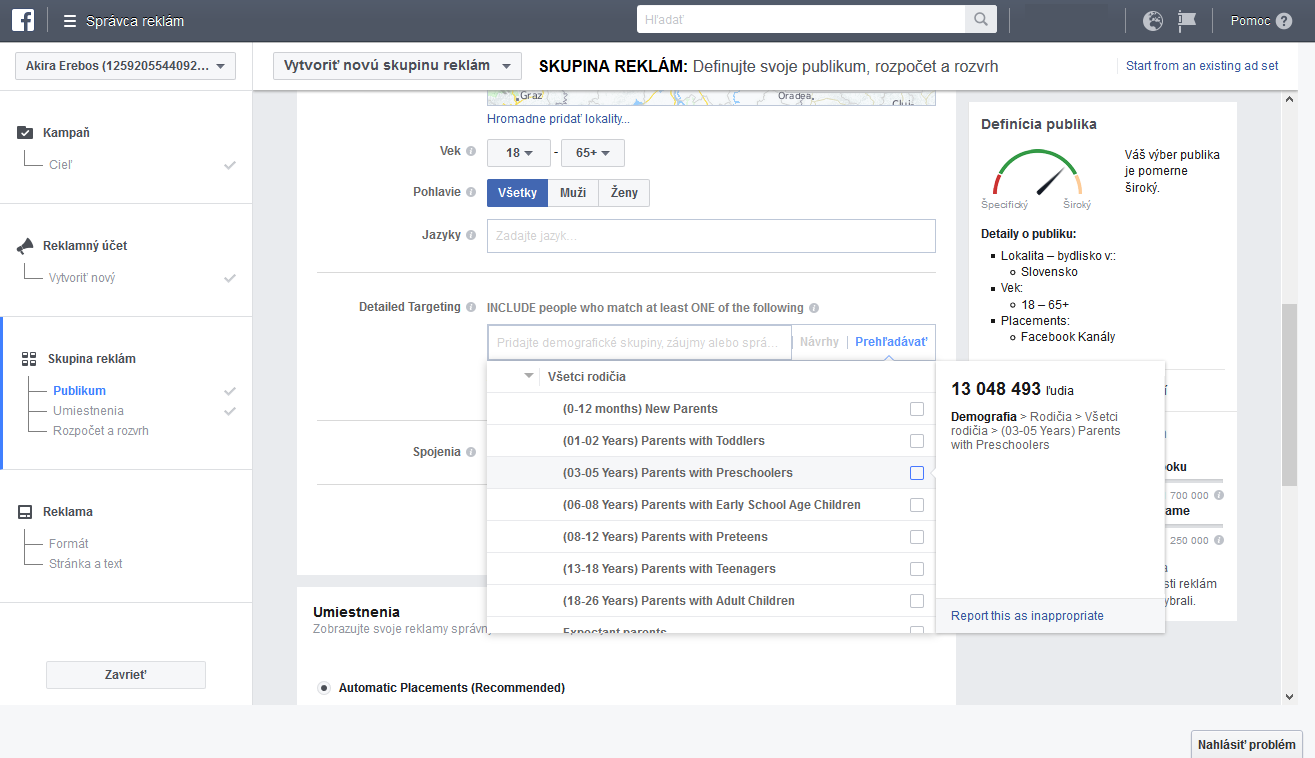Click the Jazyky language input field

[x=711, y=236]
